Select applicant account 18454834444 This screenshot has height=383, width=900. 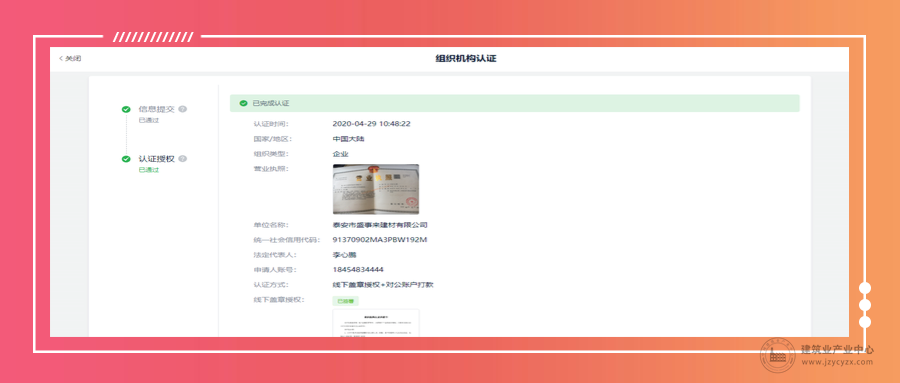[358, 269]
